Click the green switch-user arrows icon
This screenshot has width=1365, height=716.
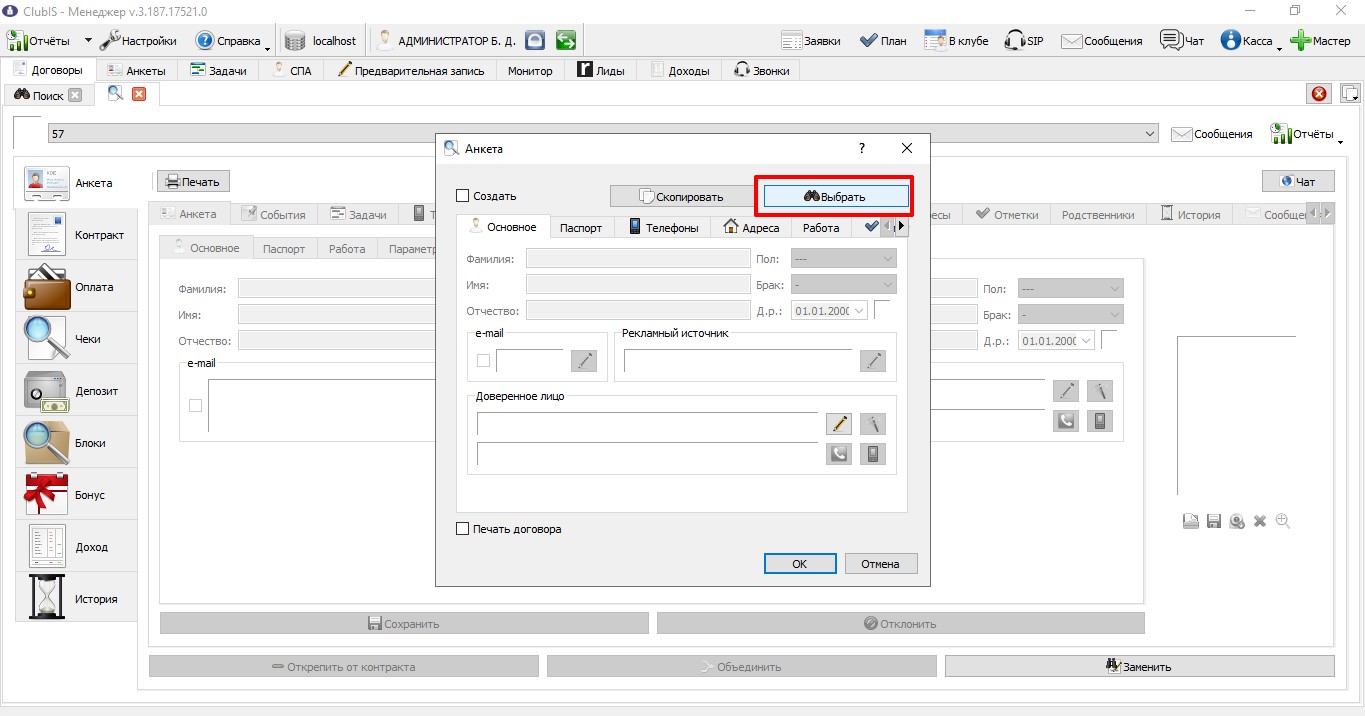tap(566, 41)
